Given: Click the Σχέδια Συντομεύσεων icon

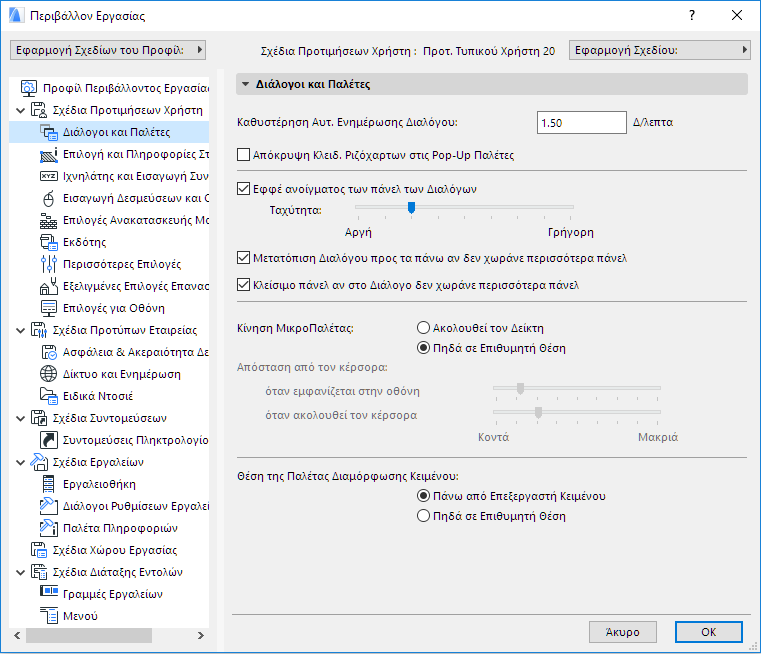Looking at the screenshot, I should (39, 418).
